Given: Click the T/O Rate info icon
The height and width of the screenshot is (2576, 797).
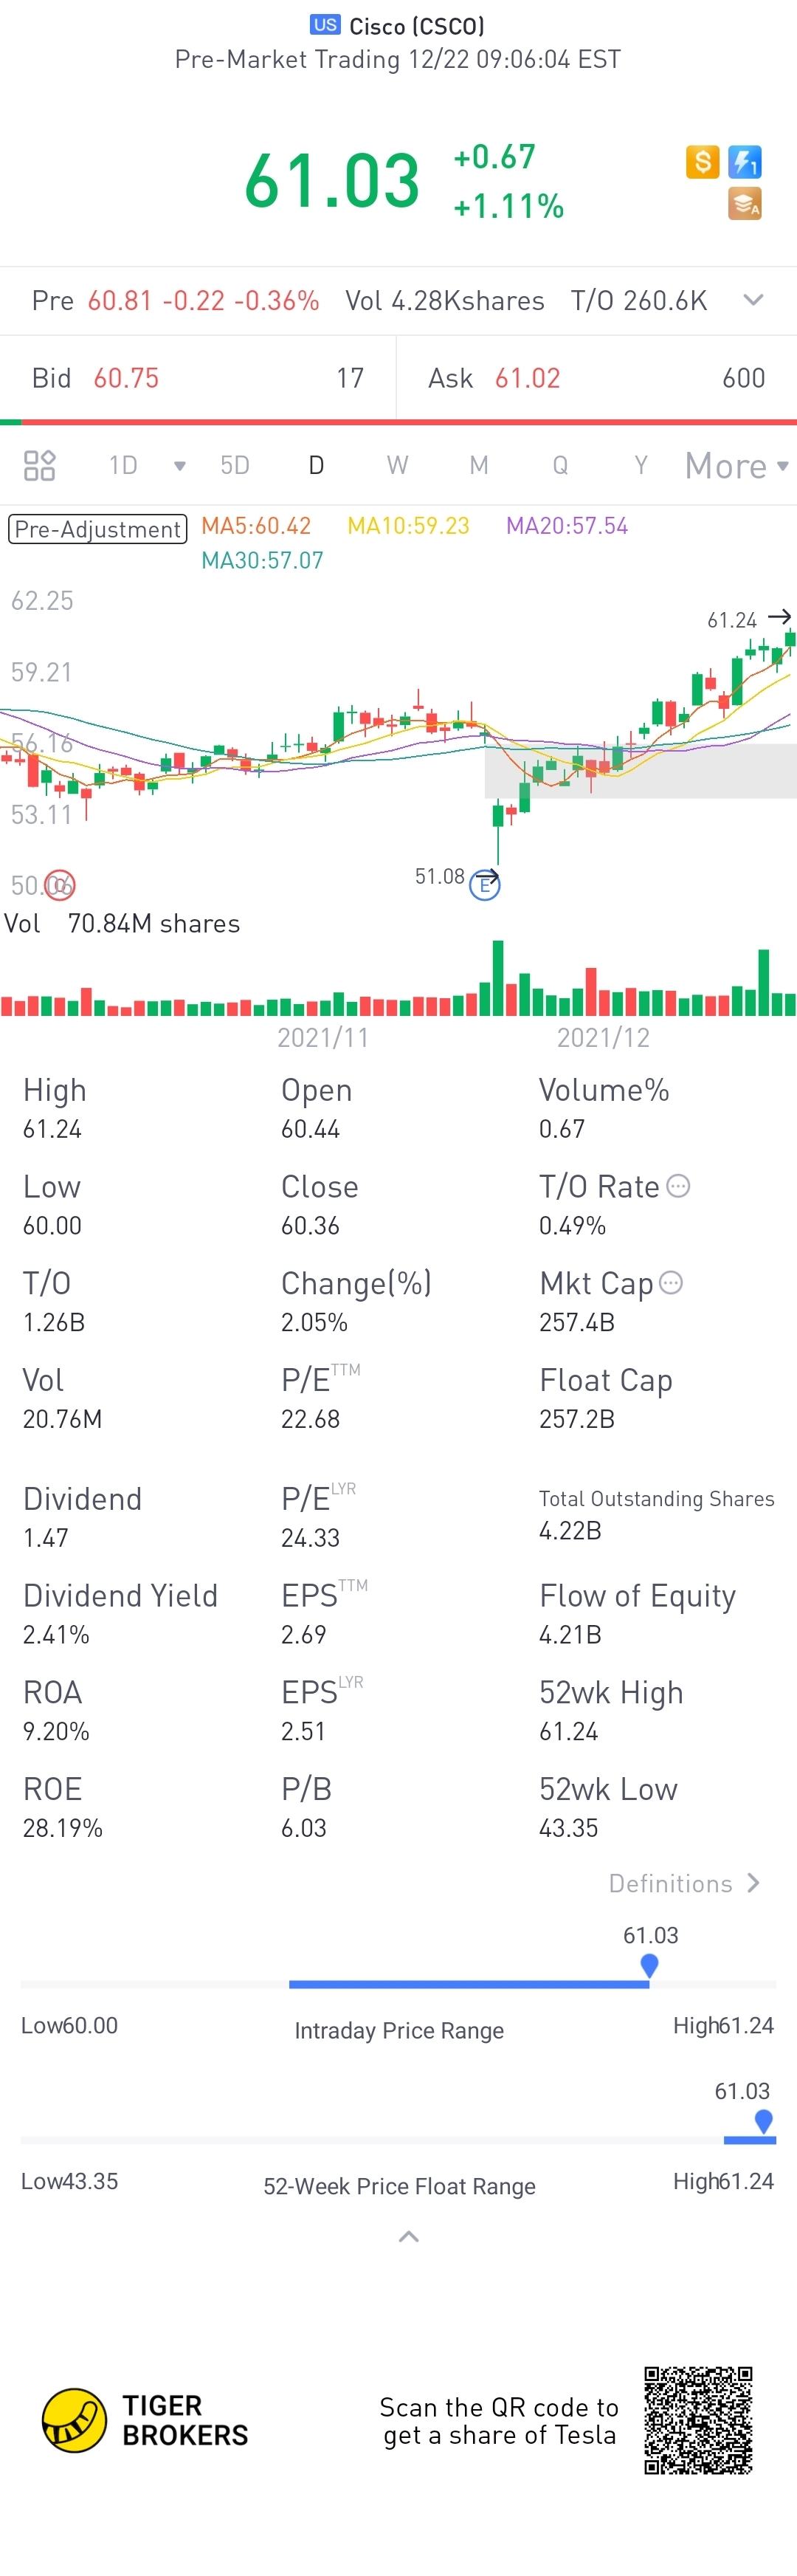Looking at the screenshot, I should (x=678, y=1186).
